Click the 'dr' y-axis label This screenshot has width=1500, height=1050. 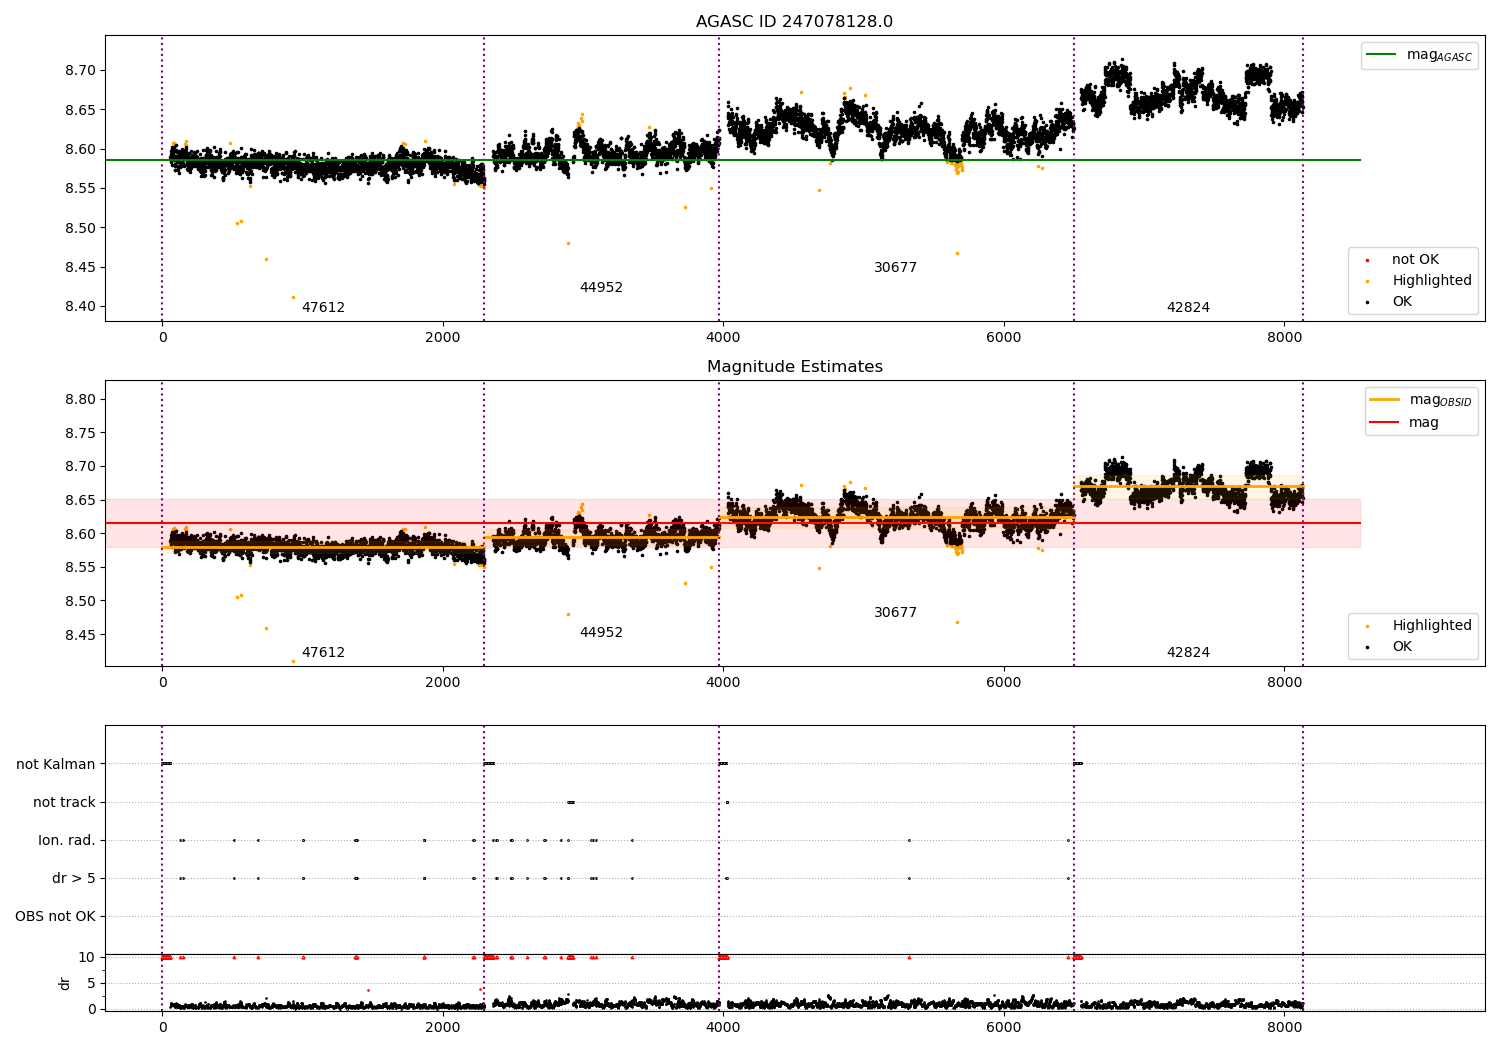[65, 983]
